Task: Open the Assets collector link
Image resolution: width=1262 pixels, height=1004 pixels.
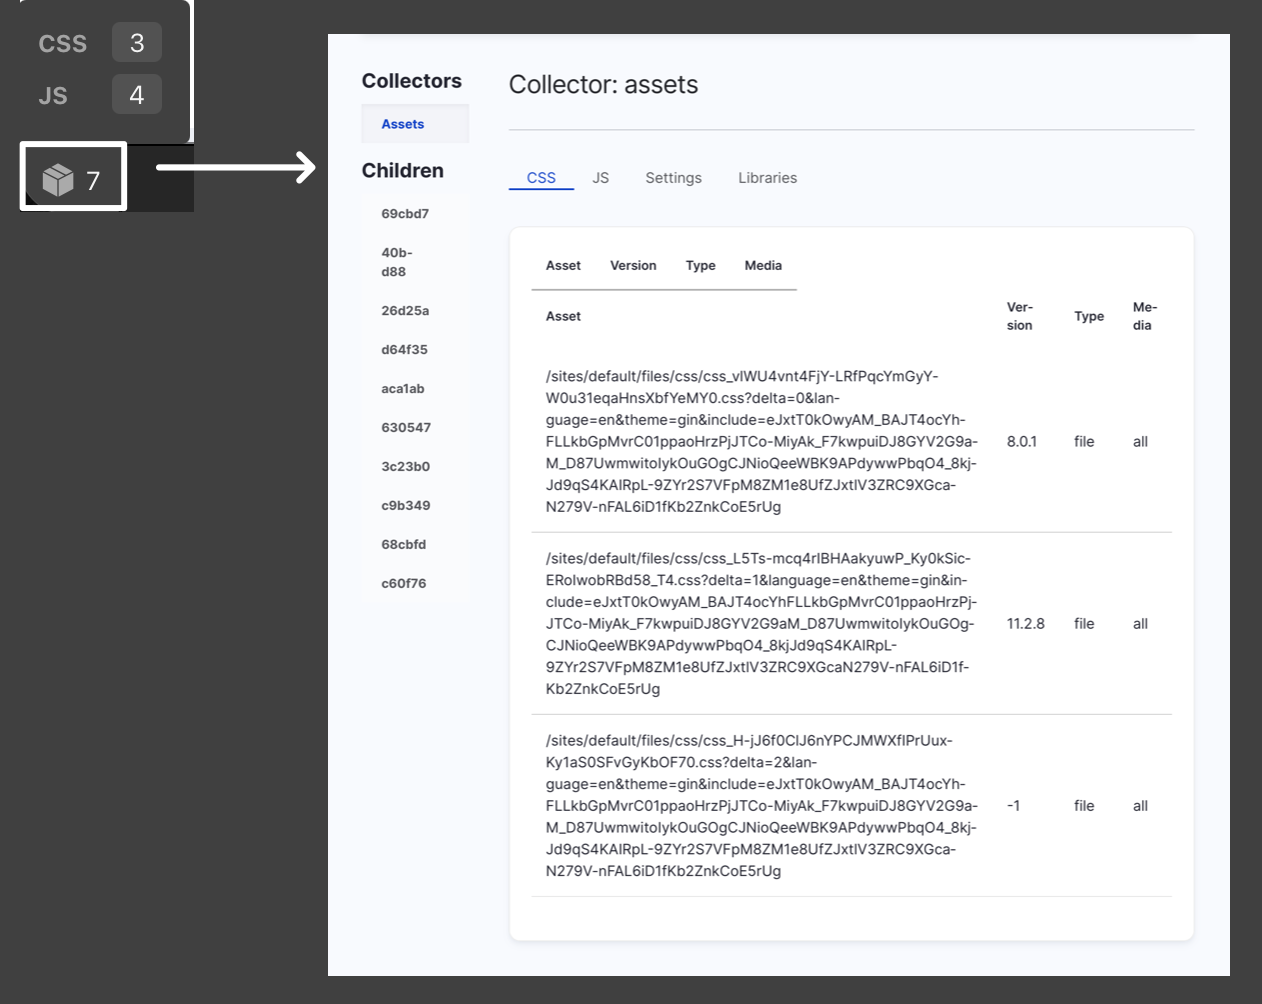Action: pos(403,124)
